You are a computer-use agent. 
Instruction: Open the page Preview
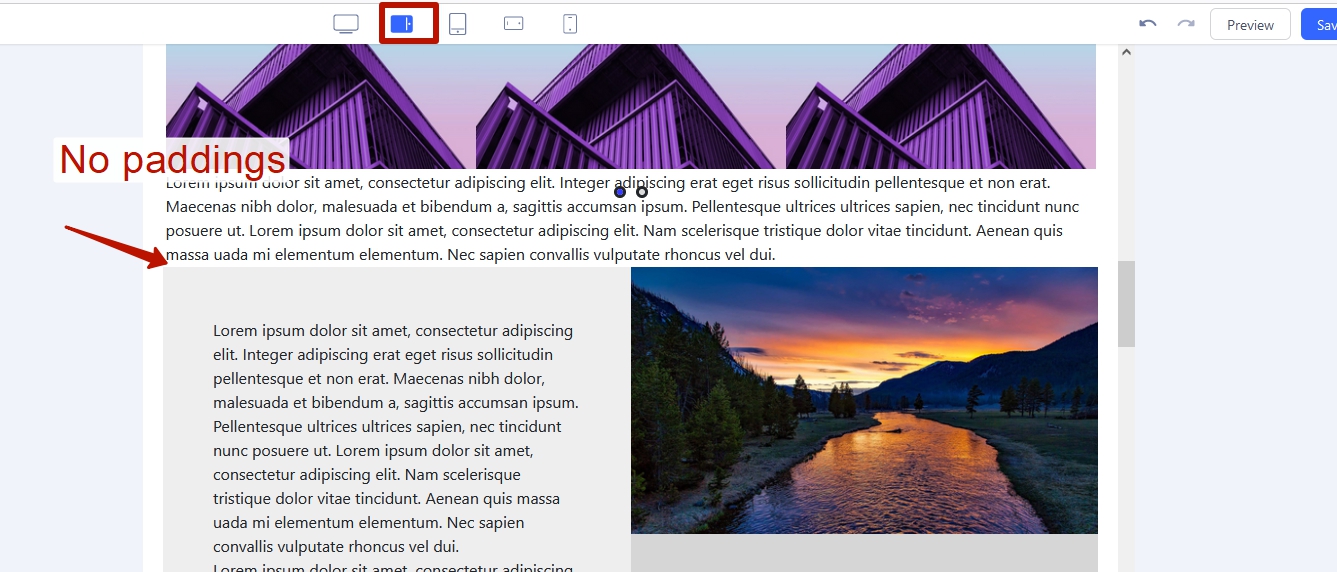1250,25
